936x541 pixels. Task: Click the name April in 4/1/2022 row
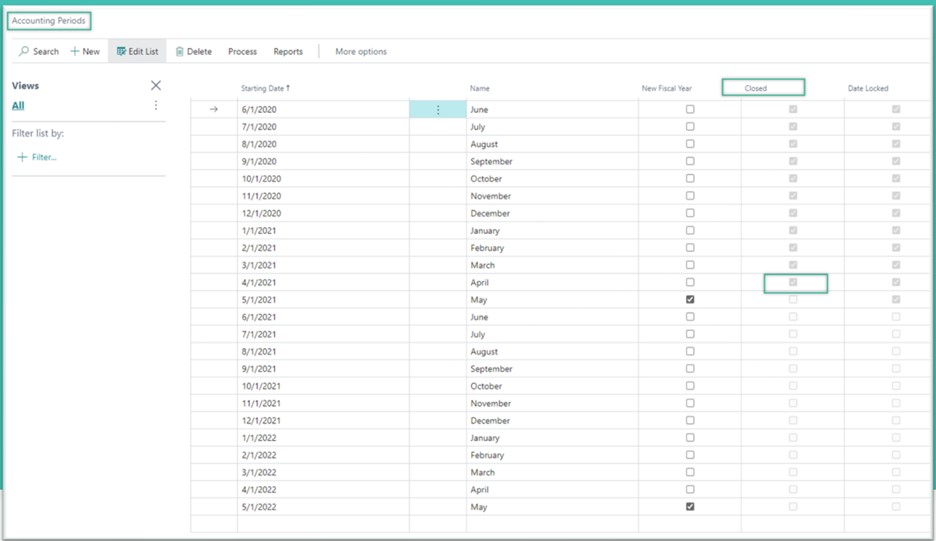click(479, 490)
